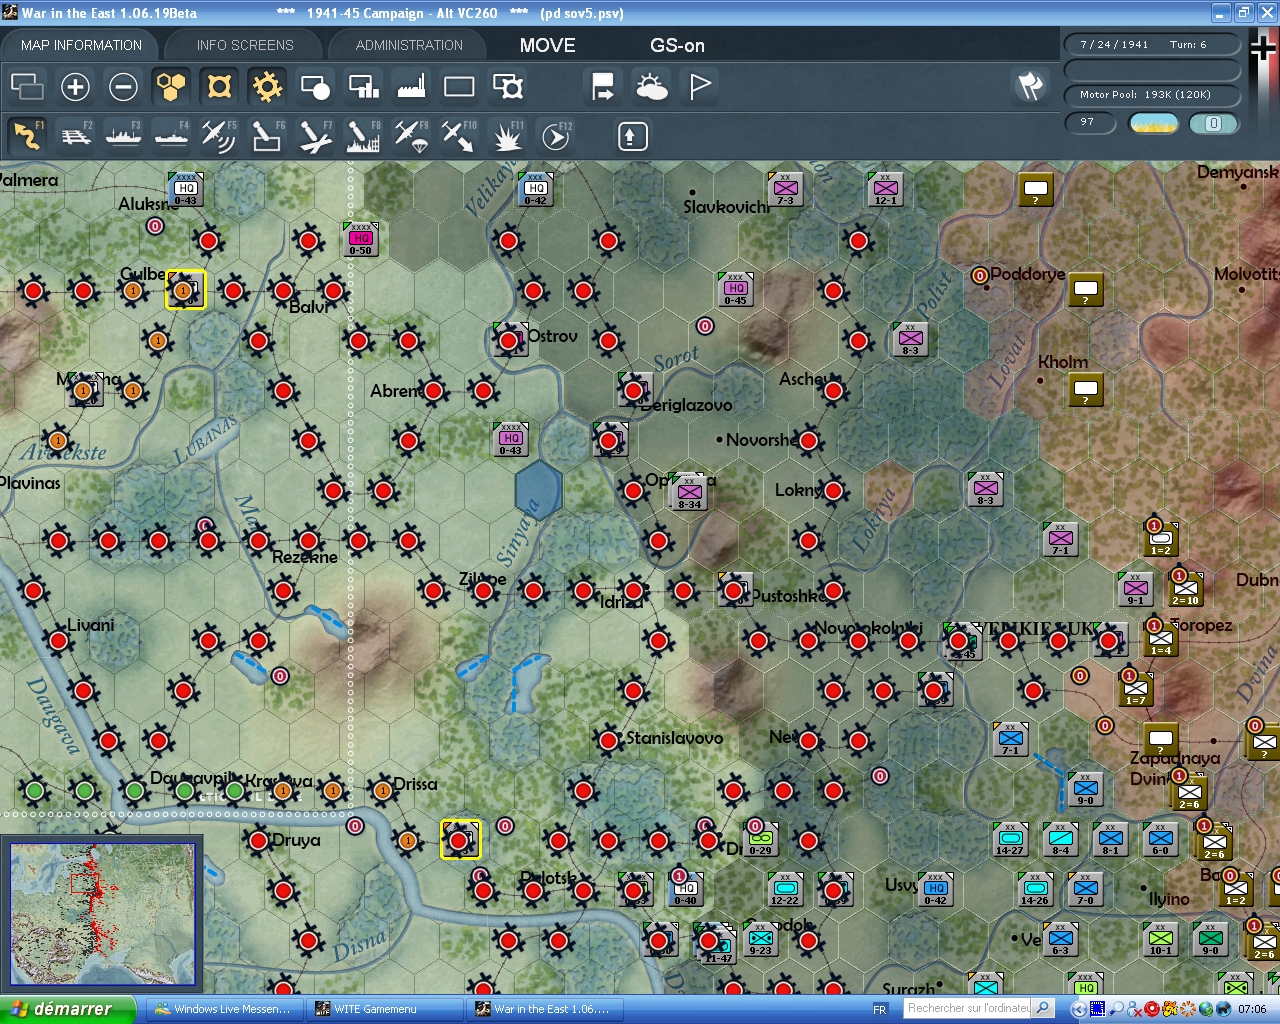This screenshot has height=1024, width=1280.
Task: Show the weather display icon
Action: [652, 87]
